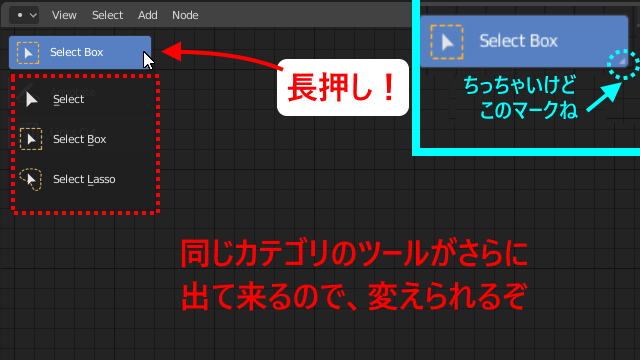The height and width of the screenshot is (360, 640).
Task: Choose Select tool from flyout
Action: [85, 99]
